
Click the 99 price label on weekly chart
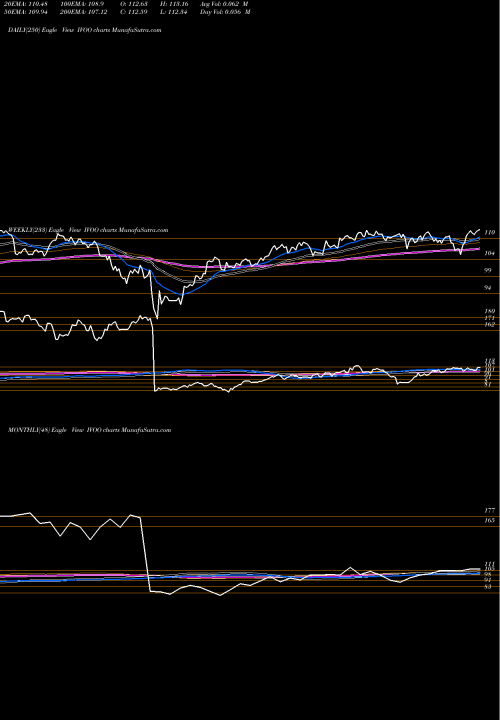coord(488,270)
